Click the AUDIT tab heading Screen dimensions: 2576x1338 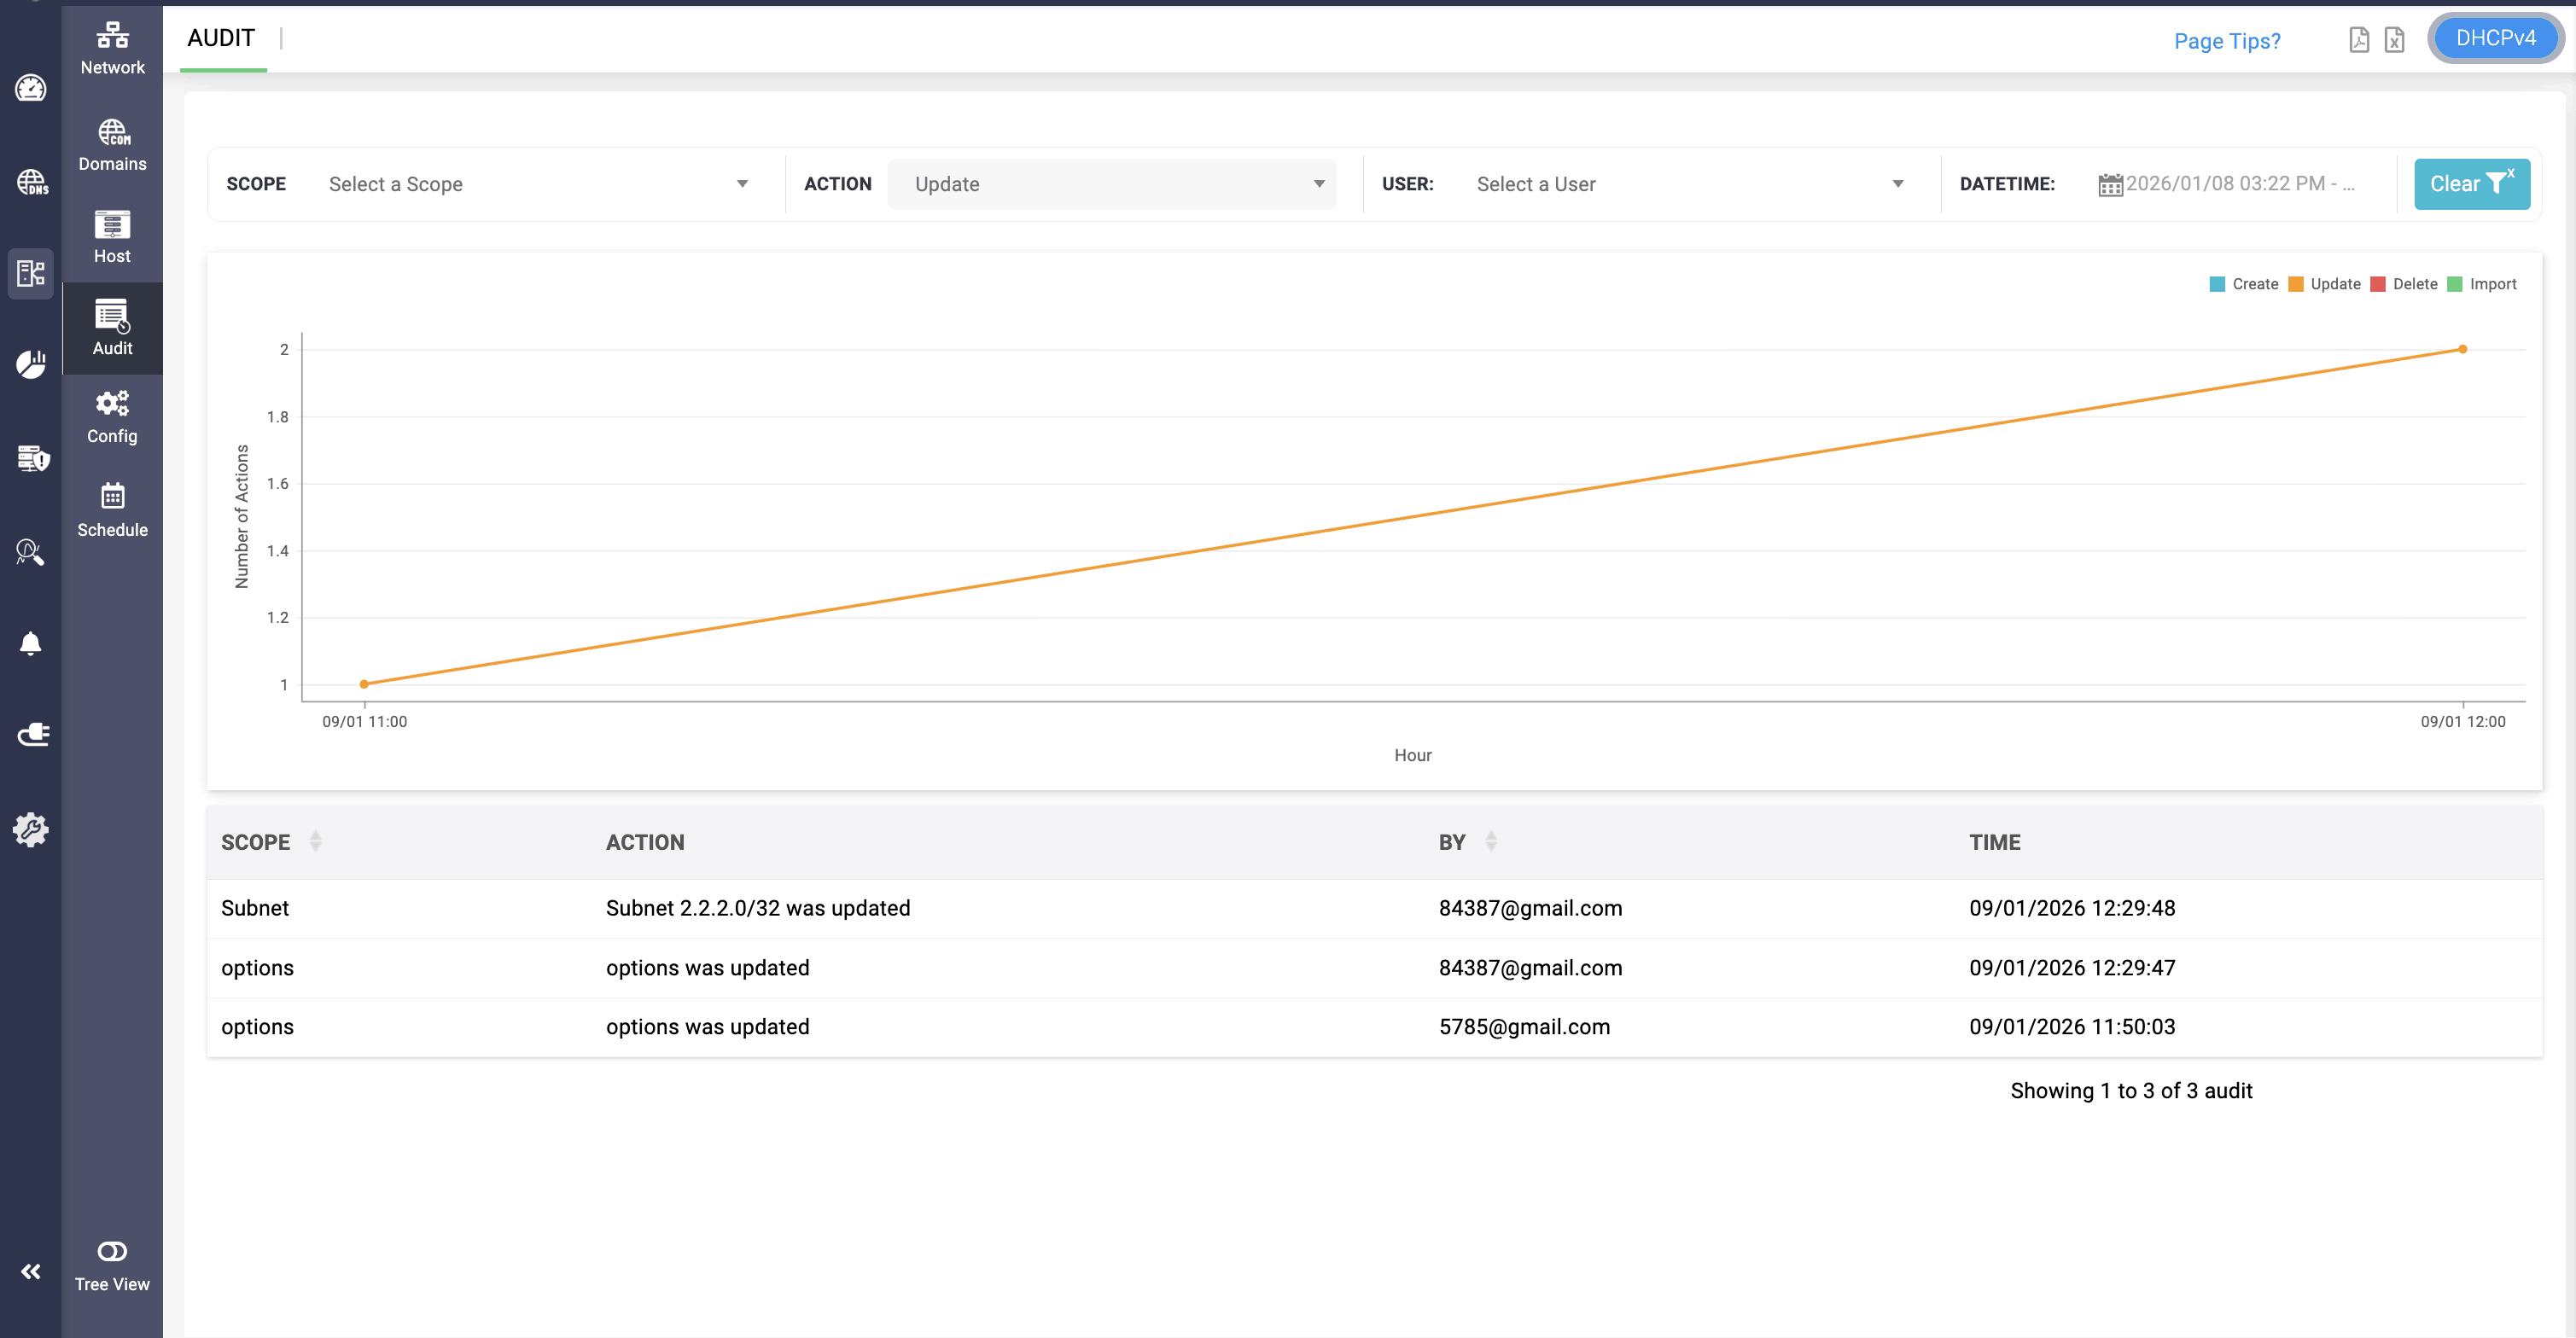pos(221,38)
